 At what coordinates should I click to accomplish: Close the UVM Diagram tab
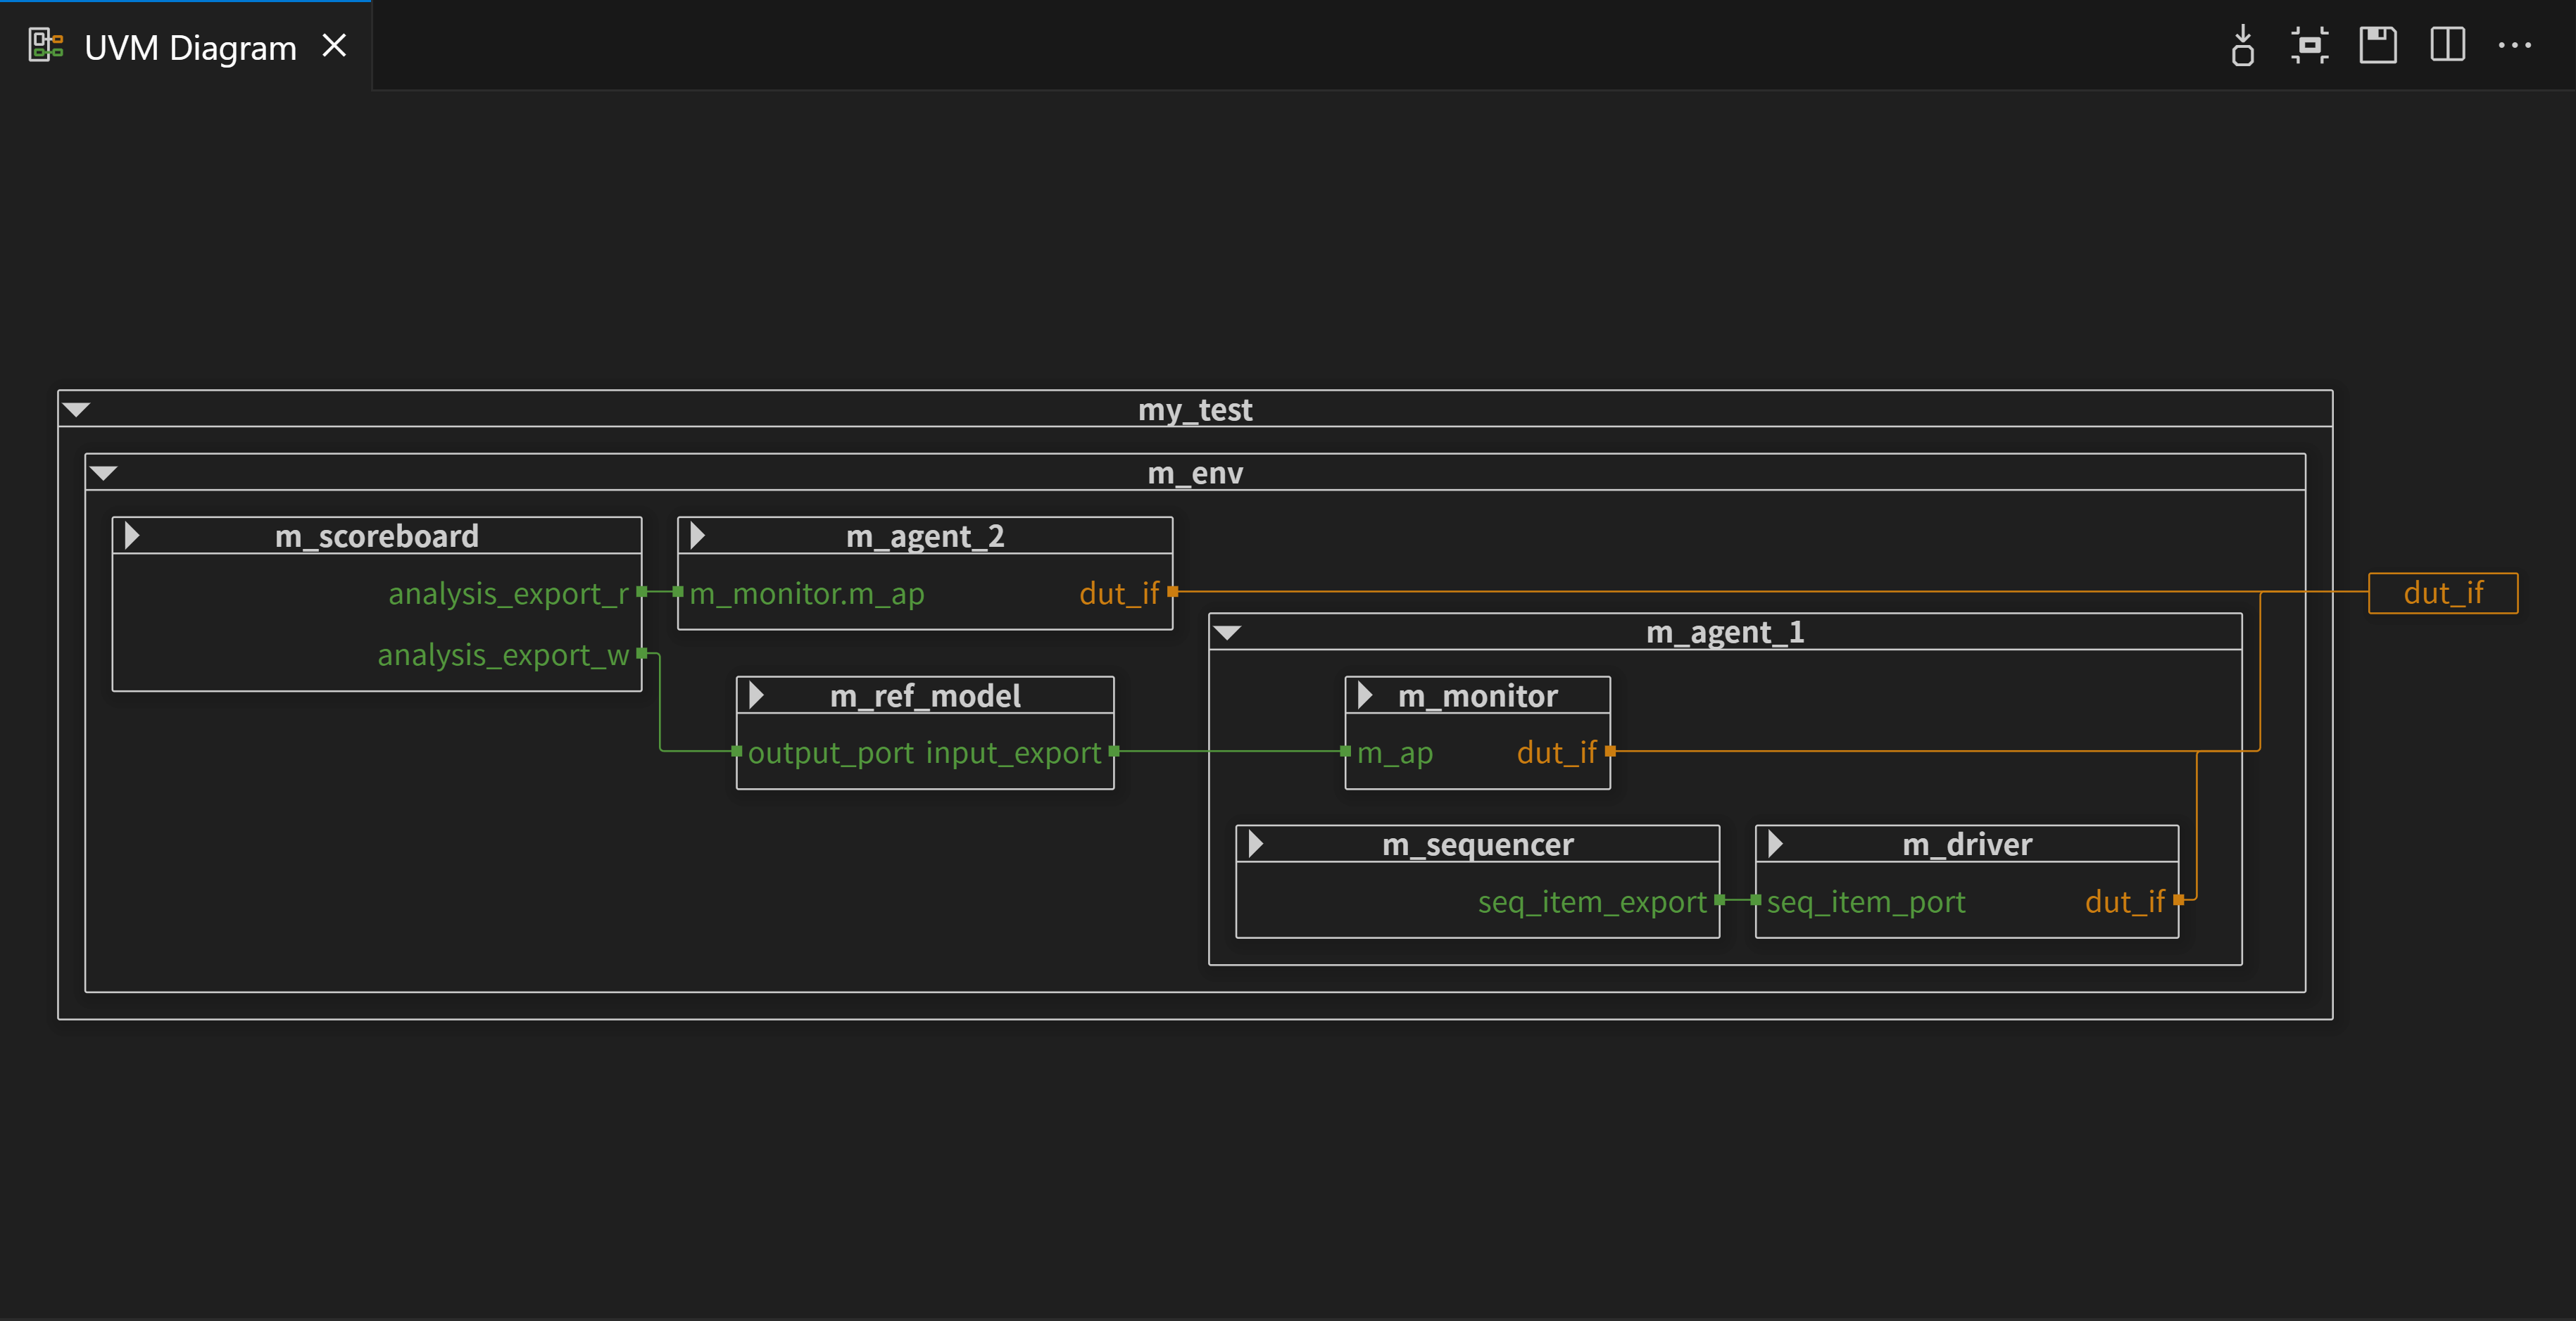pos(334,46)
